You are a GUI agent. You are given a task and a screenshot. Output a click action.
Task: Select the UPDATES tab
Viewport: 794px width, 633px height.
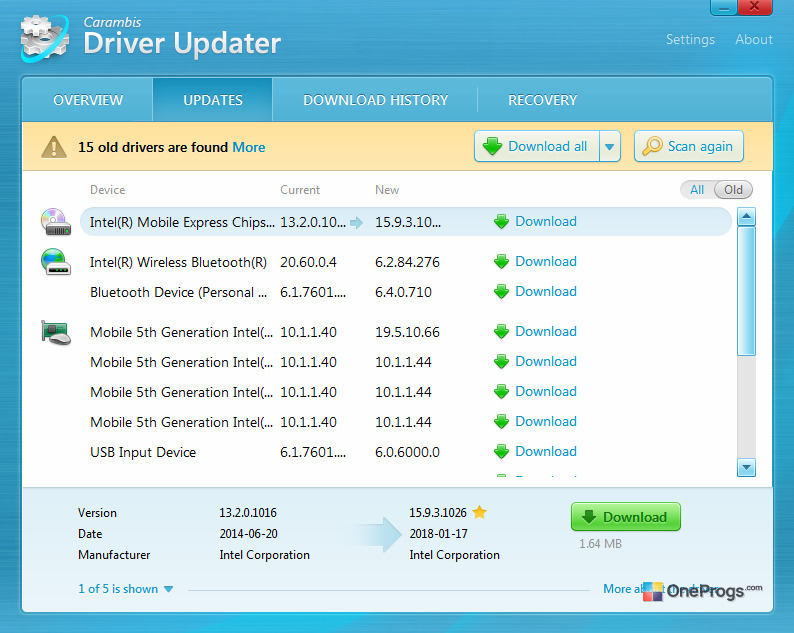(x=213, y=100)
